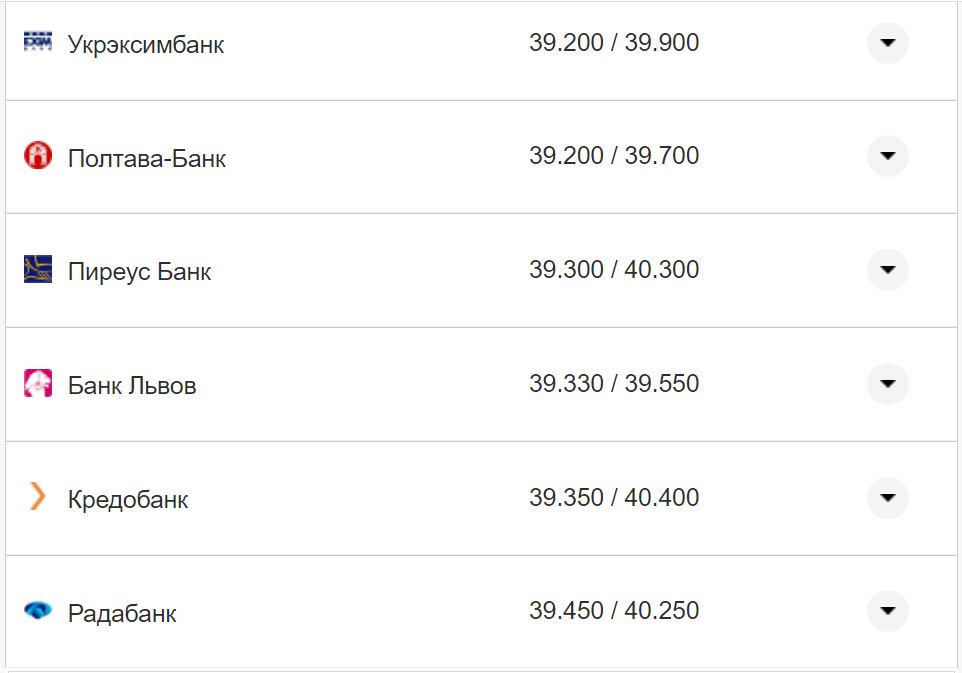Open the Банк Львов name link
This screenshot has width=962, height=673.
pyautogui.click(x=132, y=386)
